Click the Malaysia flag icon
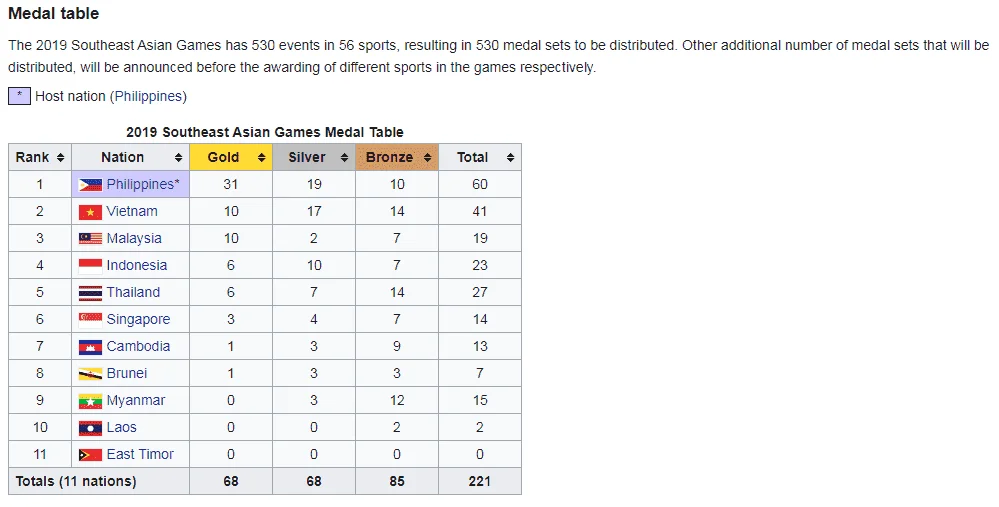Screen dimensions: 999x507 point(90,238)
